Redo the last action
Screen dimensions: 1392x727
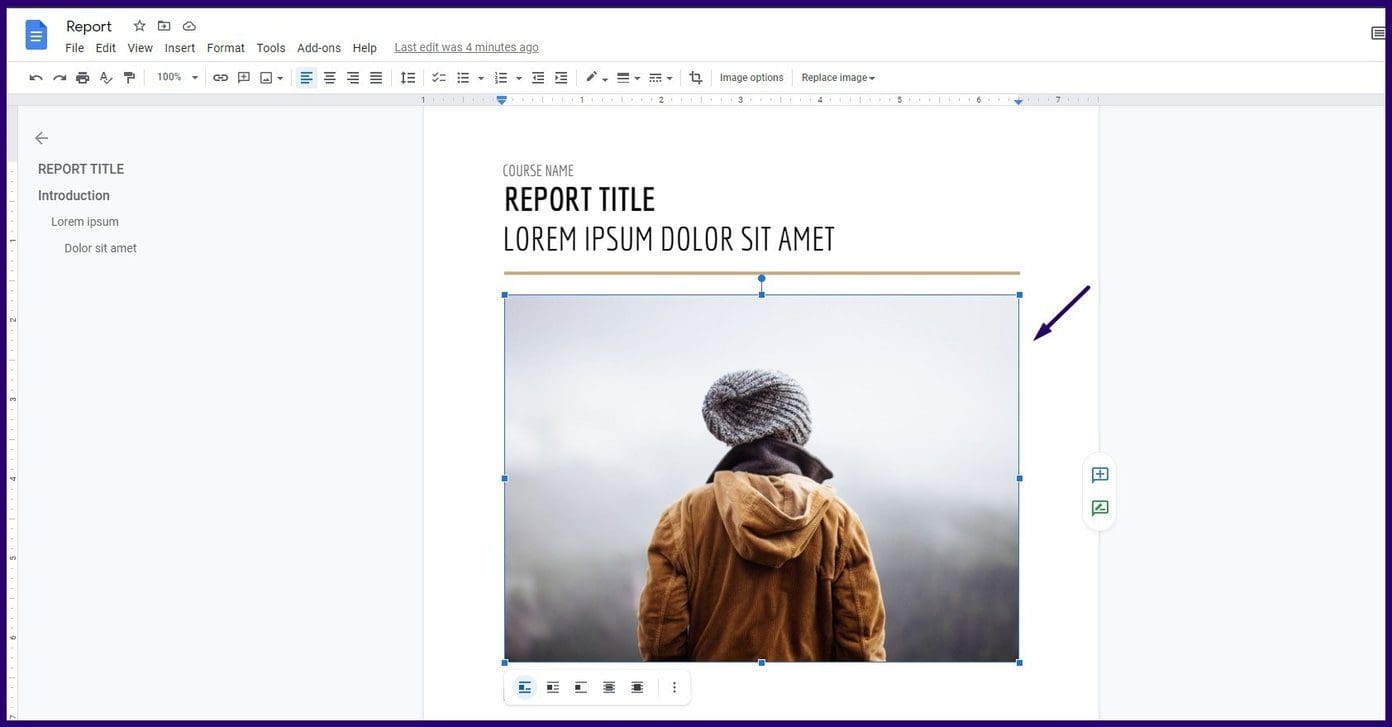point(59,78)
